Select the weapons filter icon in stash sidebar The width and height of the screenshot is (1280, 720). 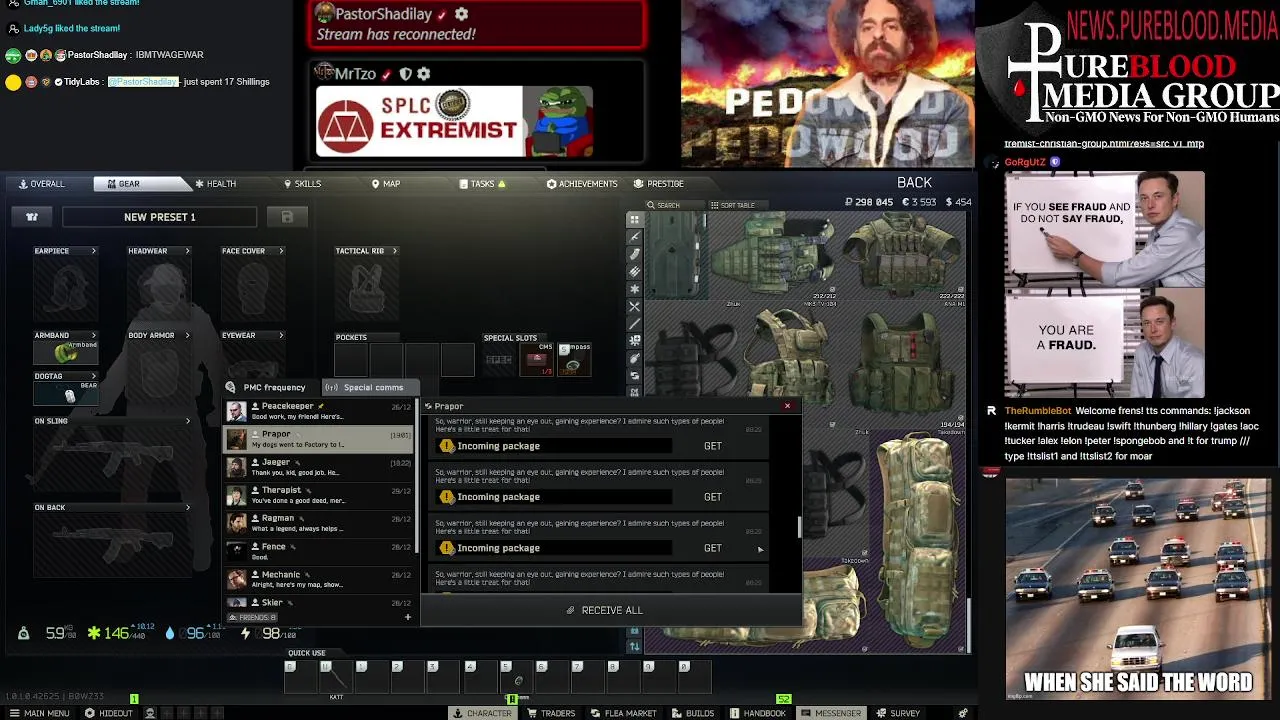tap(634, 237)
